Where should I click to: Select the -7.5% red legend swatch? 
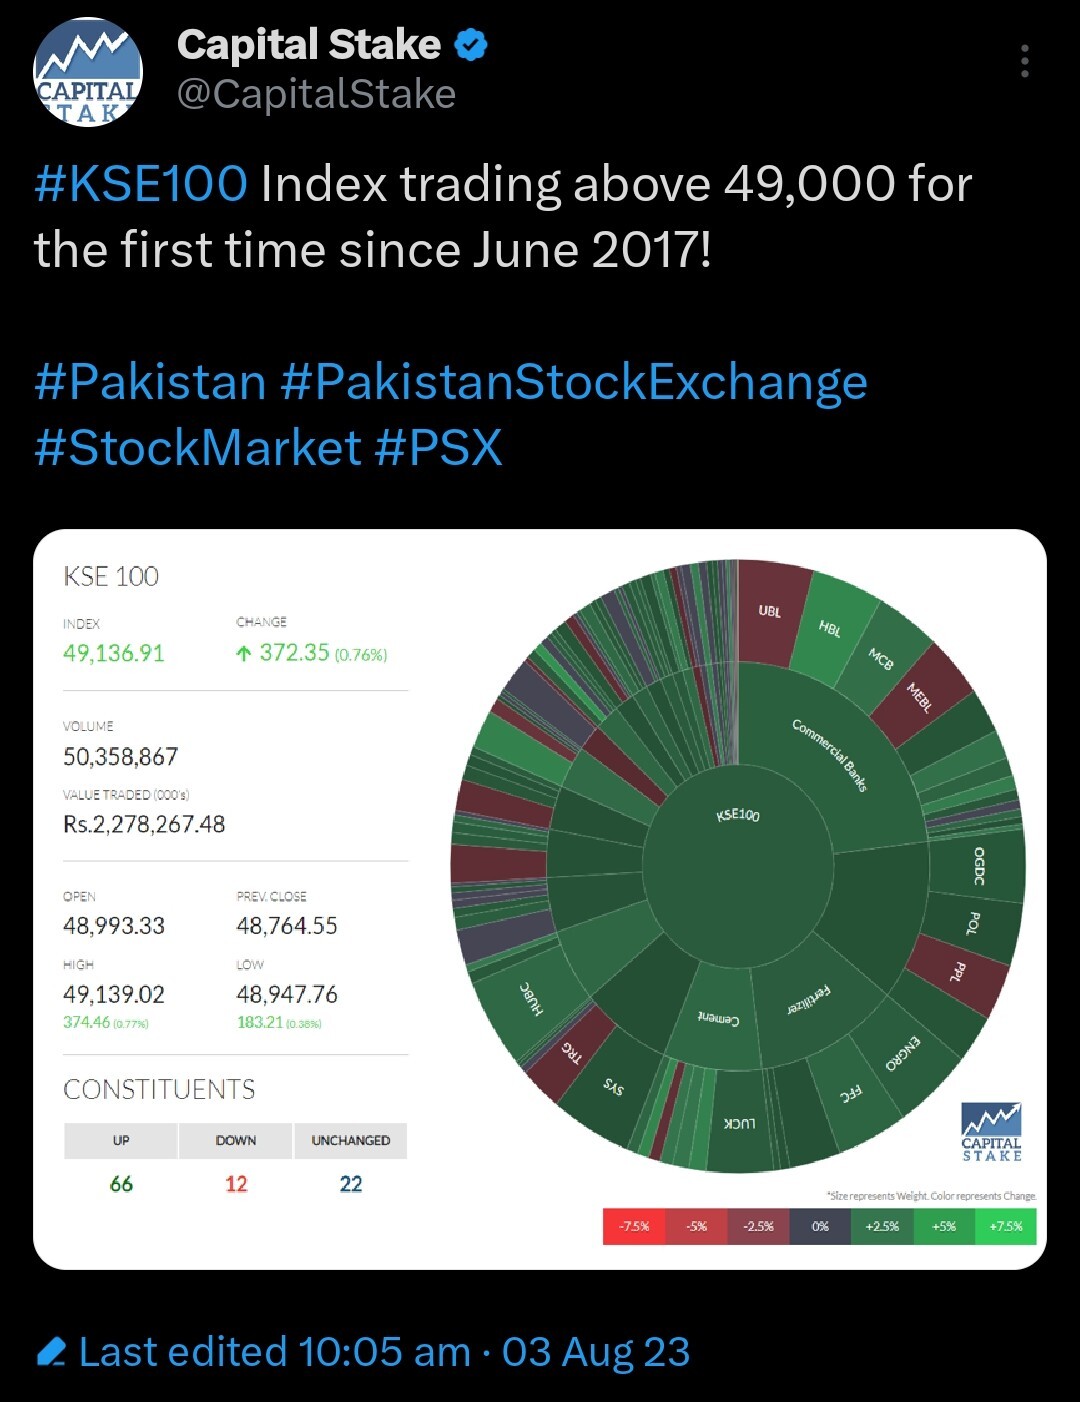coord(634,1226)
